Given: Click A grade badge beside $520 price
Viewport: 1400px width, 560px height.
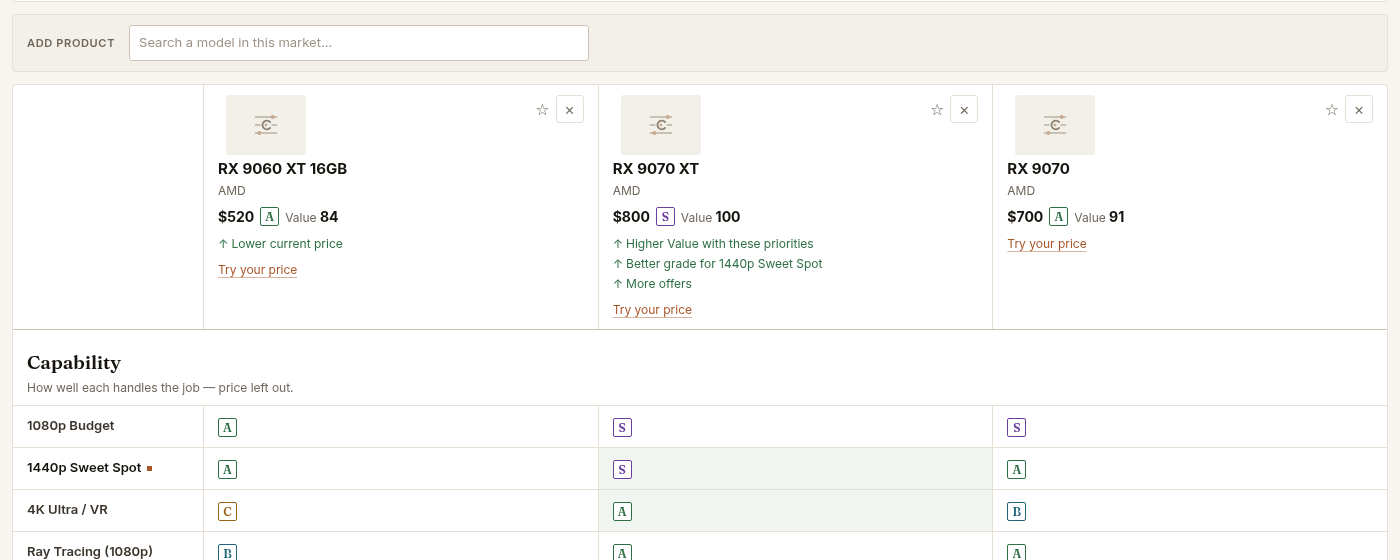Looking at the screenshot, I should (x=269, y=217).
